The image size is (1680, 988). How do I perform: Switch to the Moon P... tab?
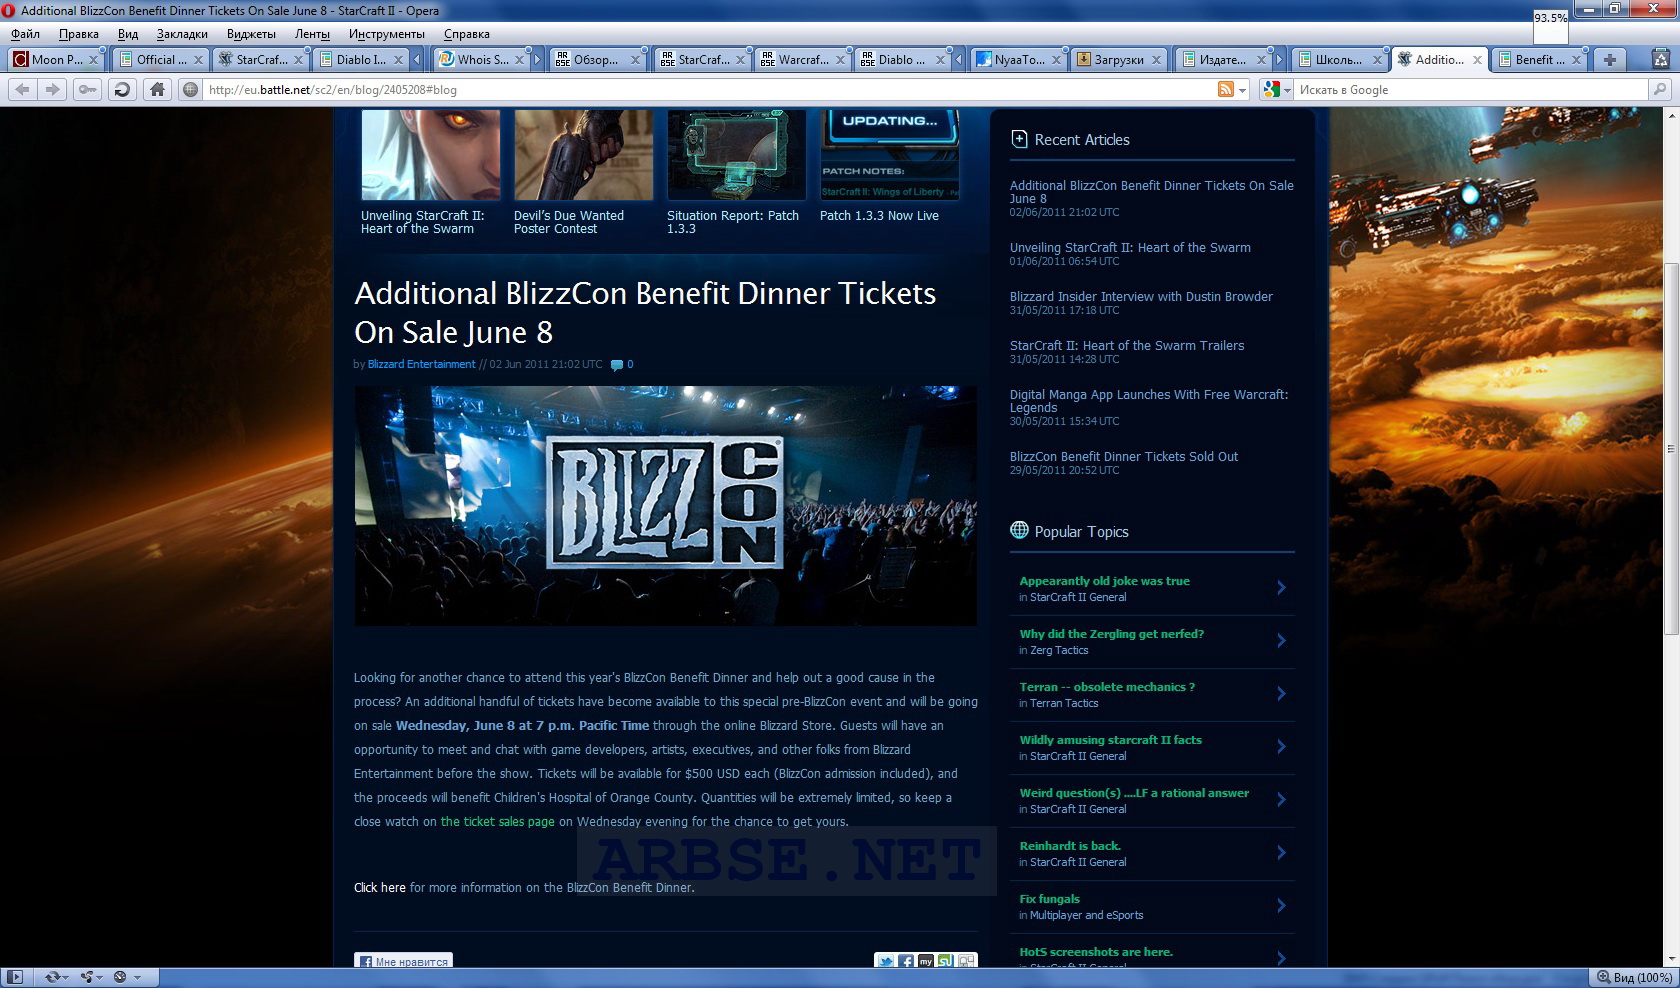coord(56,59)
